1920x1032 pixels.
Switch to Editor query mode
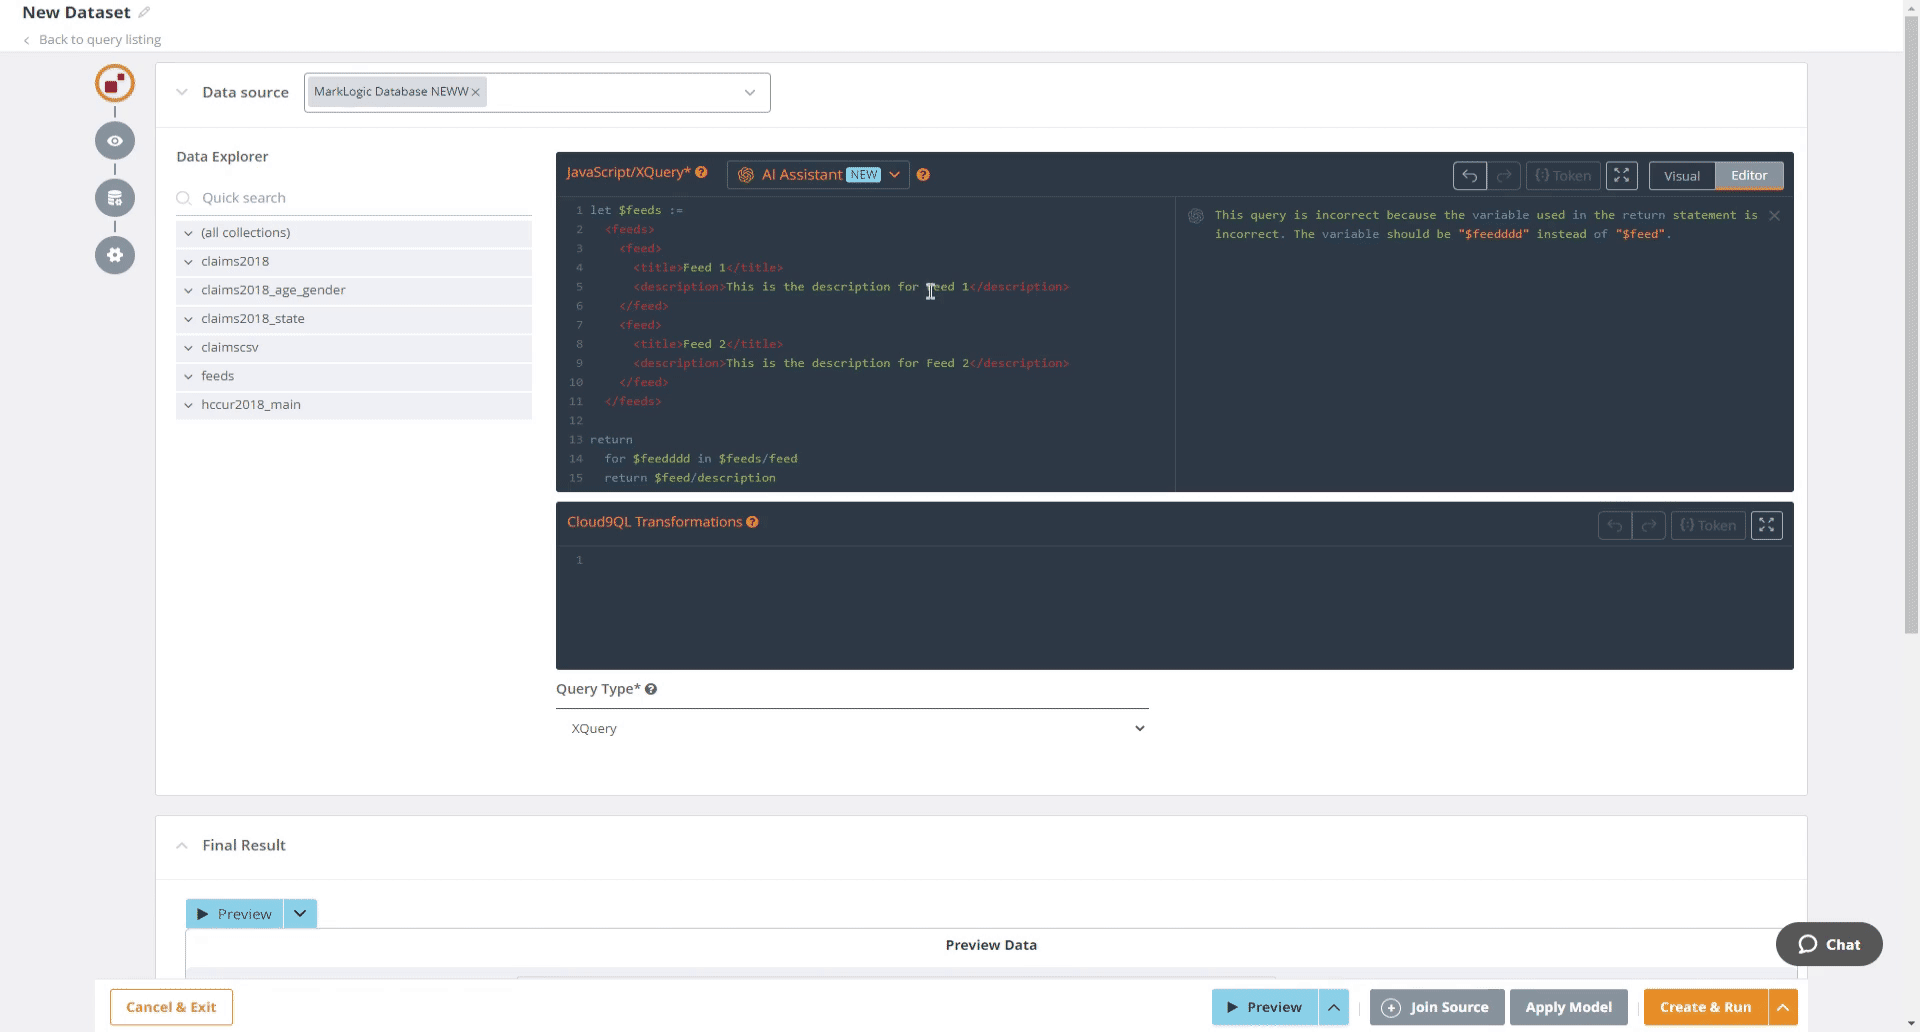(x=1749, y=176)
